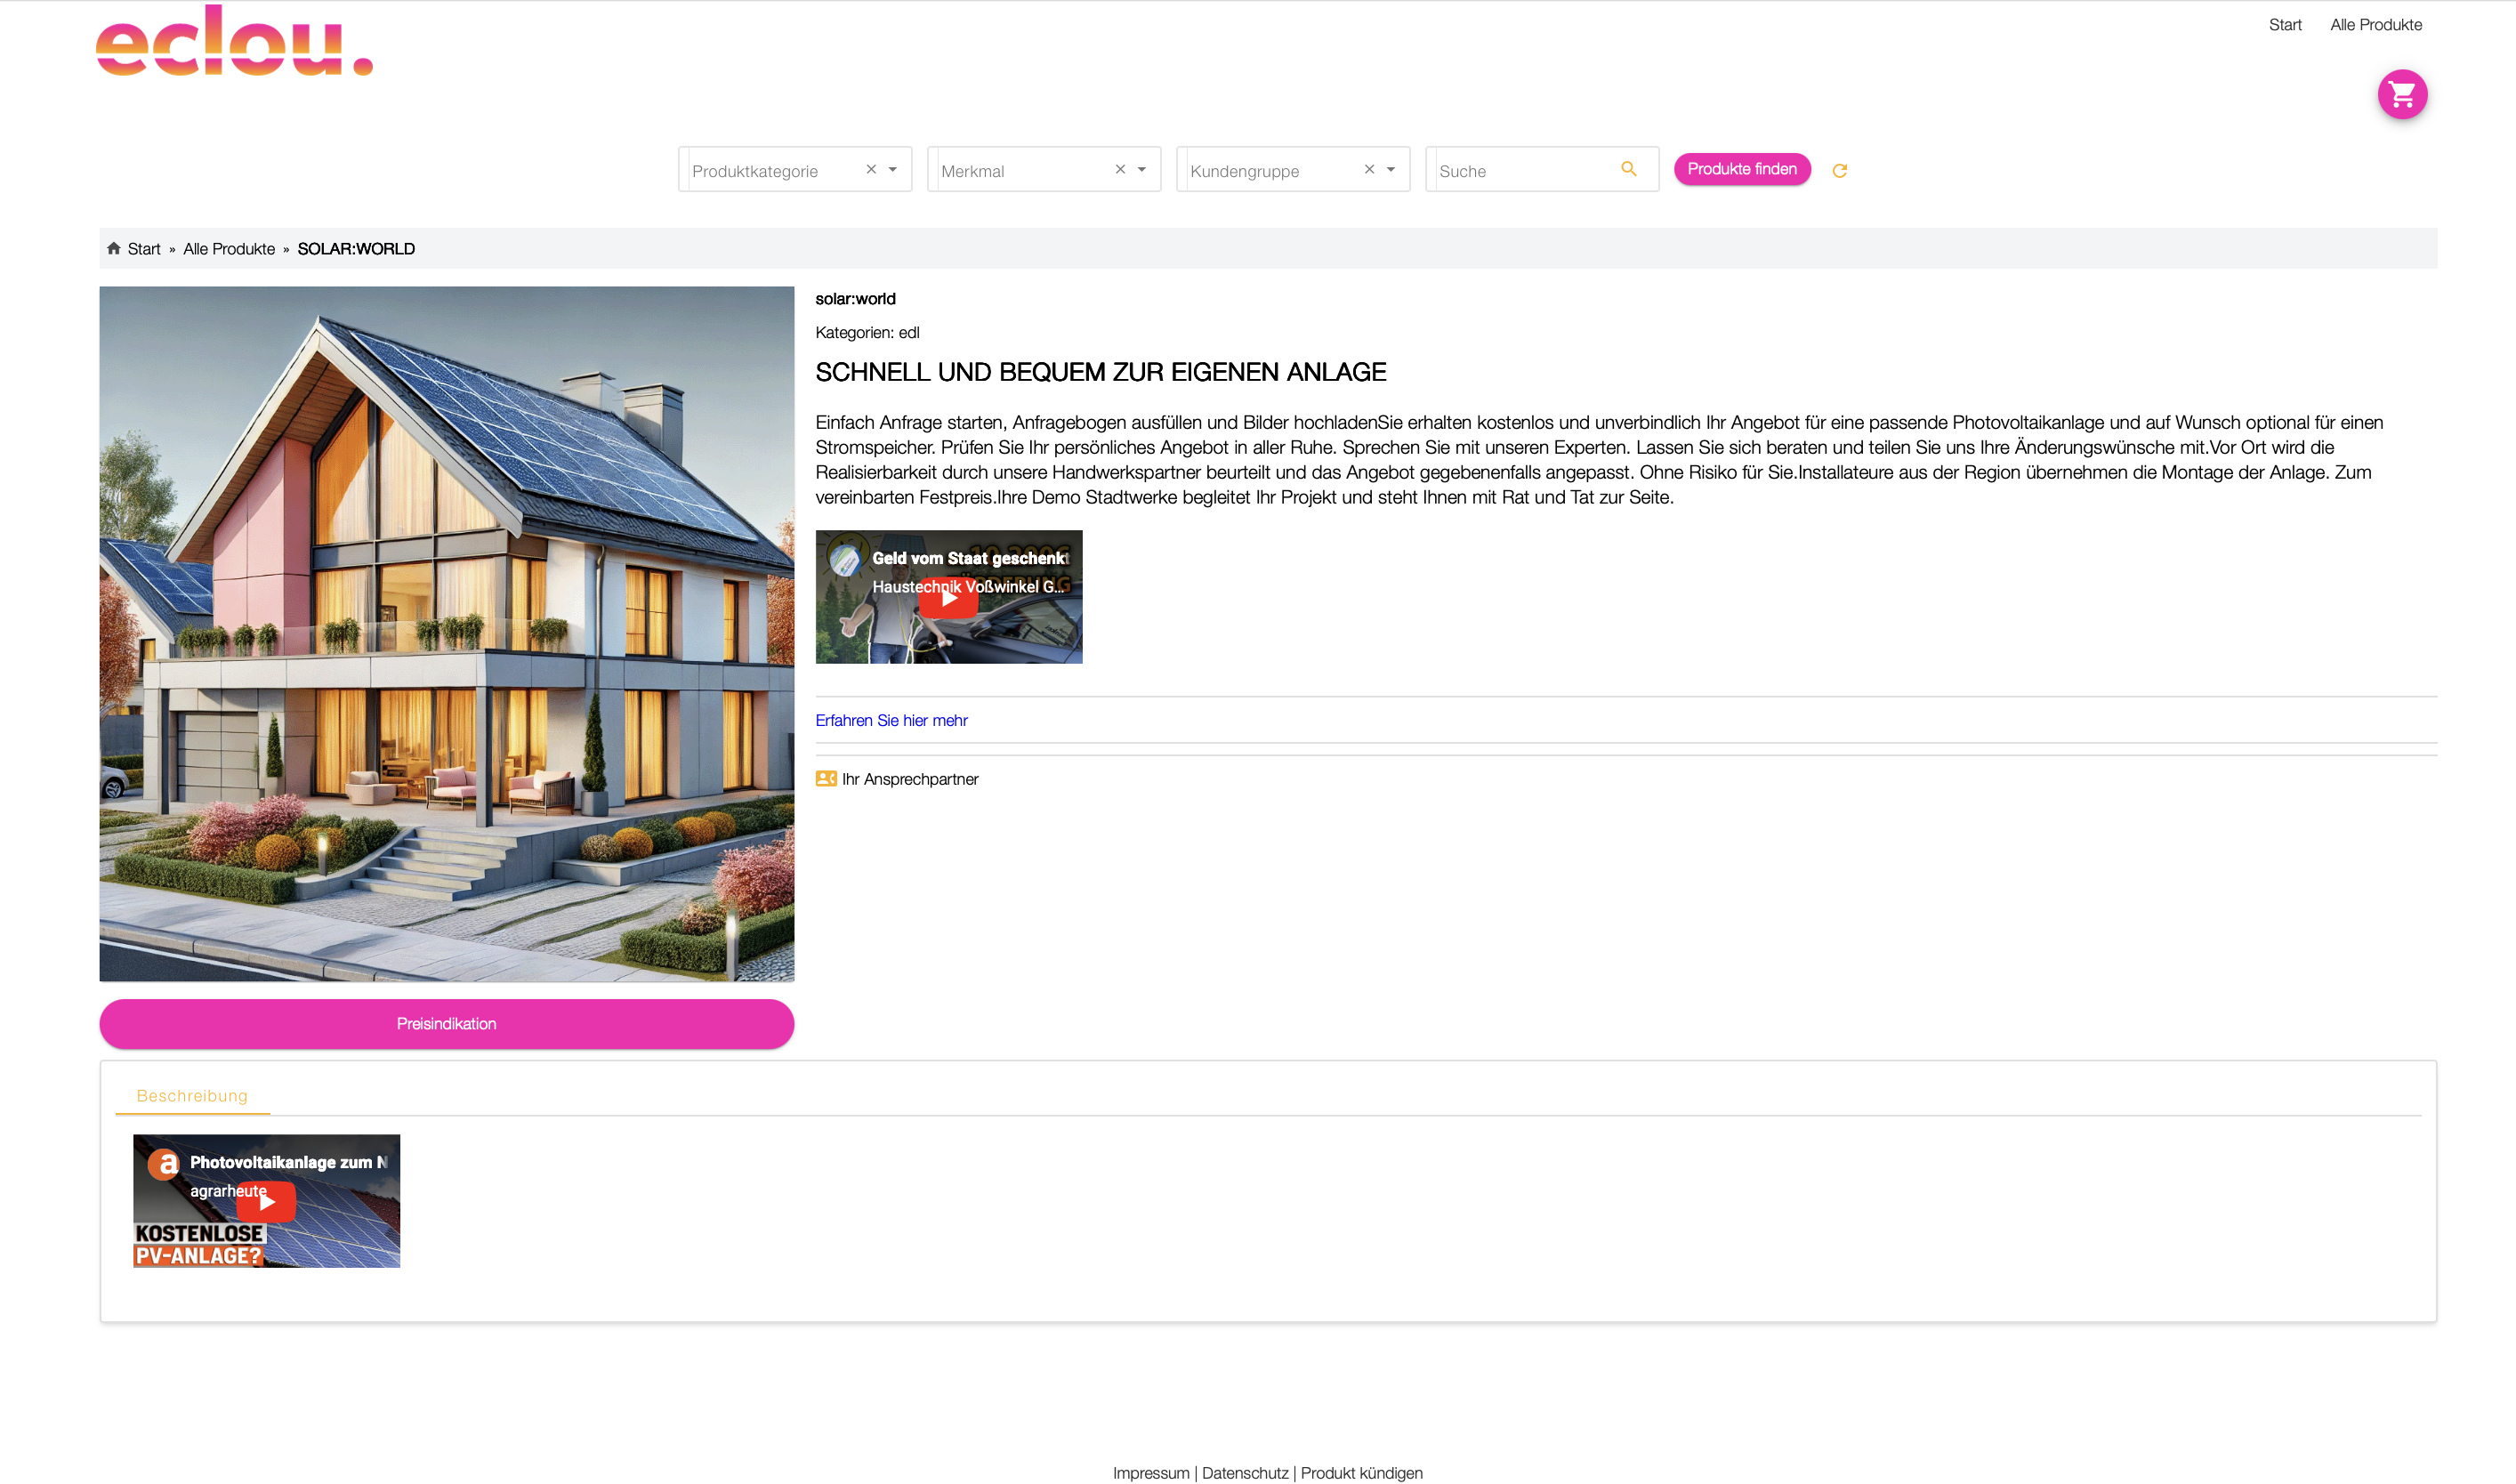Click the agrarheute channel avatar icon
The height and width of the screenshot is (1484, 2516).
[163, 1163]
